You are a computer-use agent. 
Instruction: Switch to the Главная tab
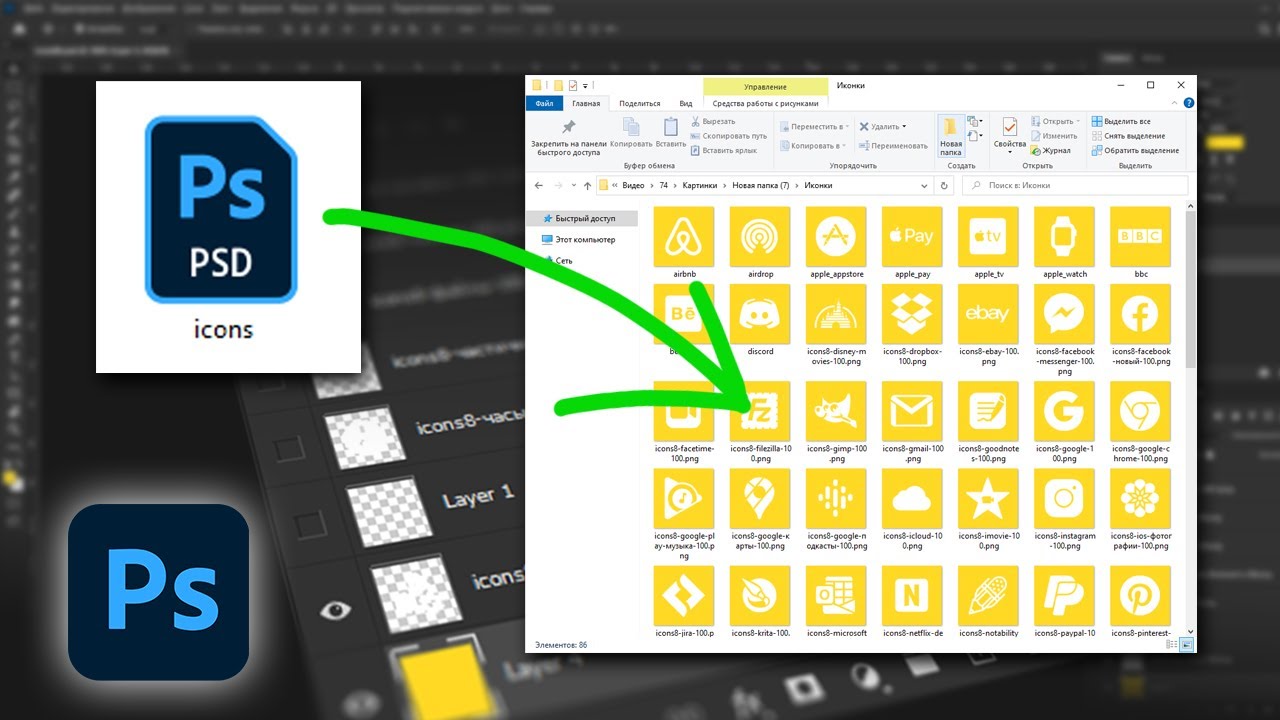pyautogui.click(x=586, y=103)
